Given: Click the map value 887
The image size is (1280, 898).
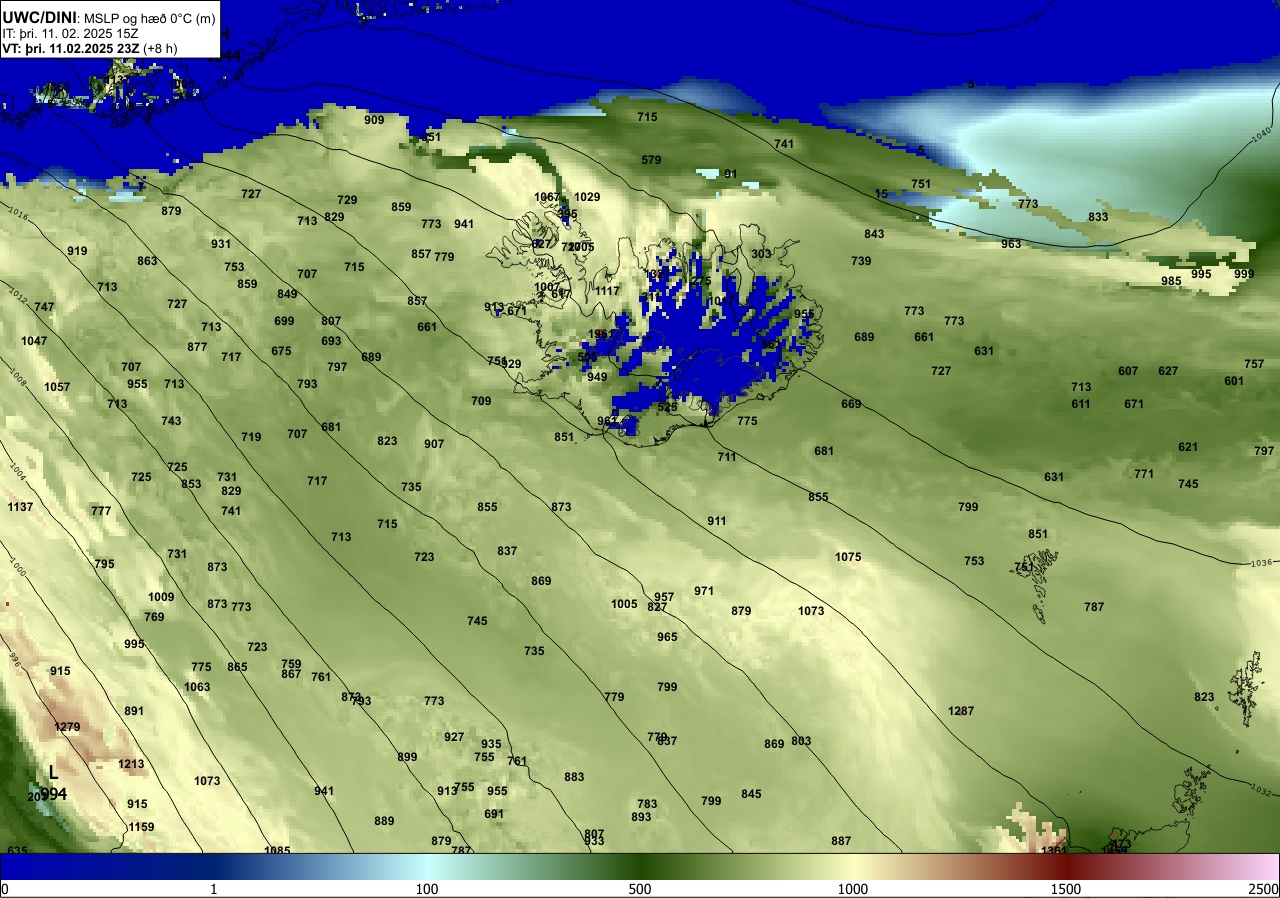Looking at the screenshot, I should (x=841, y=841).
